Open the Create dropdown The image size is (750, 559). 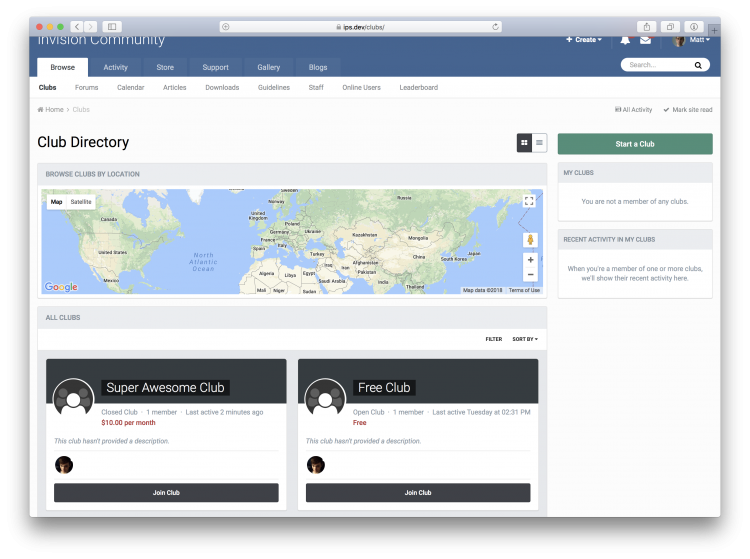(584, 40)
